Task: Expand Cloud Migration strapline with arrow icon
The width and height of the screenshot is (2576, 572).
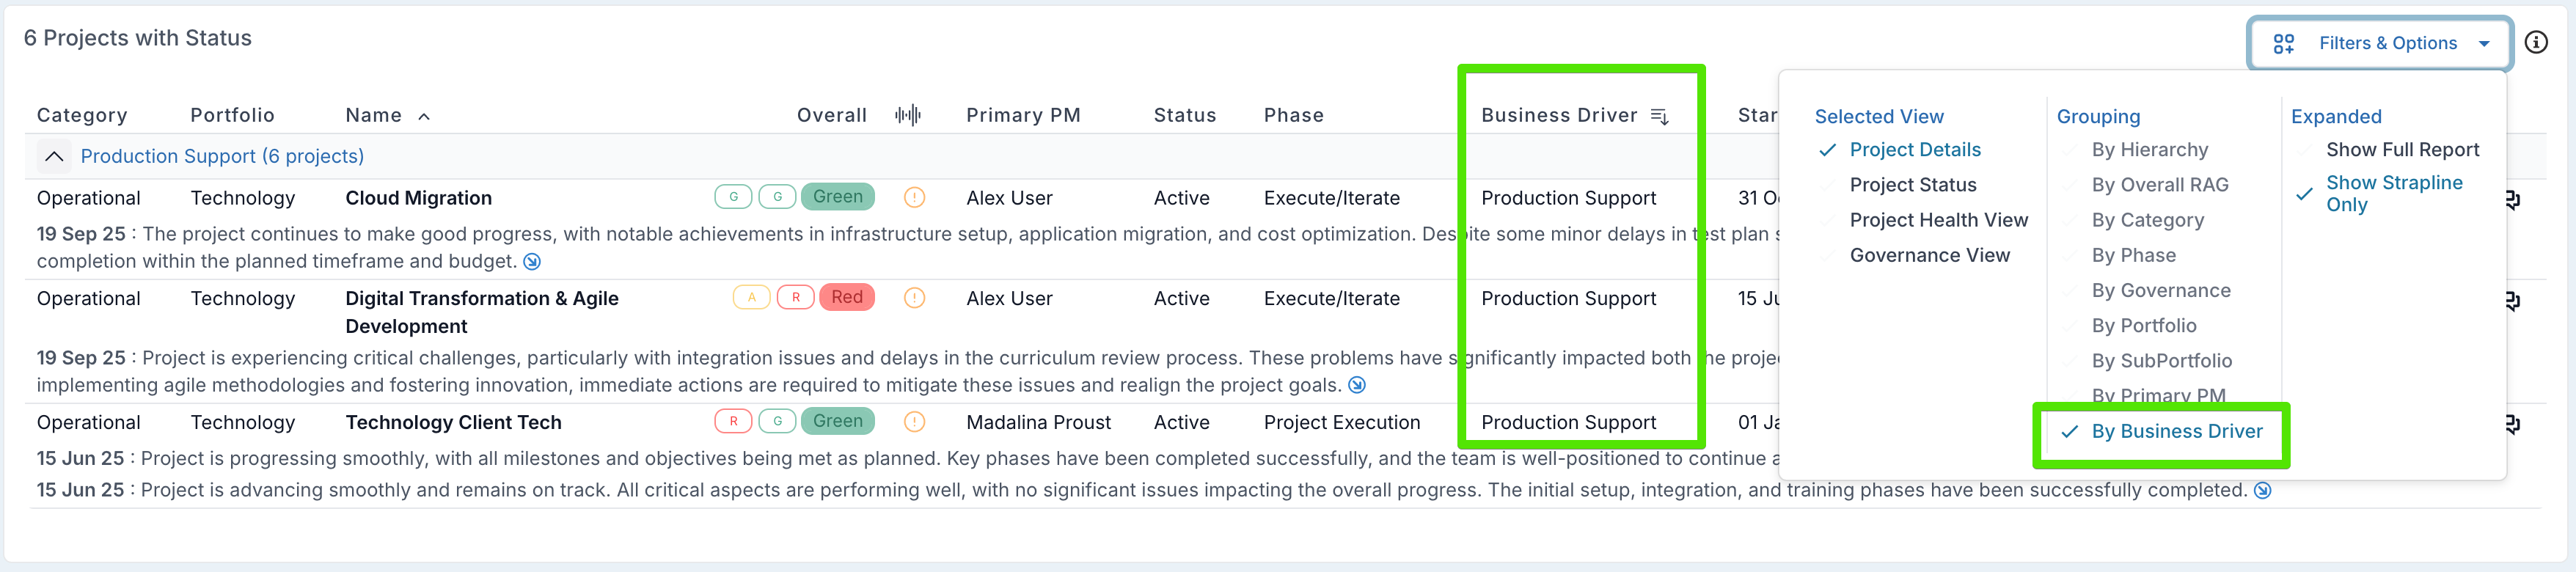Action: pyautogui.click(x=532, y=262)
